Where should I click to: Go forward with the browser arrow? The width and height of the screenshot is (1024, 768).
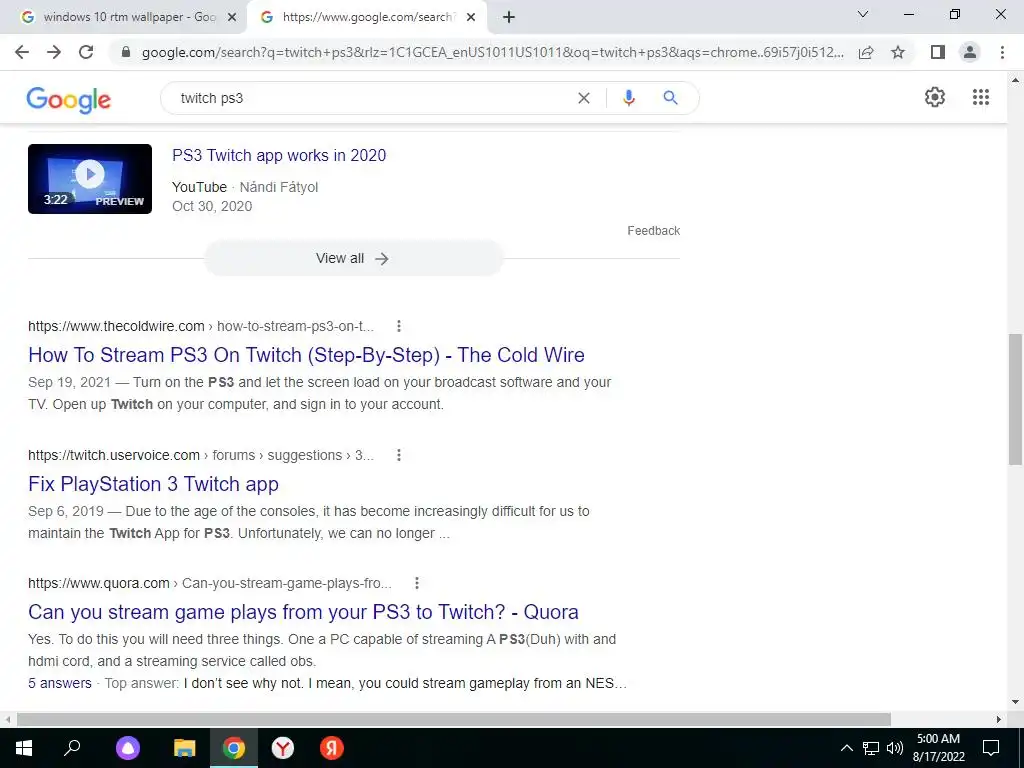coord(54,52)
